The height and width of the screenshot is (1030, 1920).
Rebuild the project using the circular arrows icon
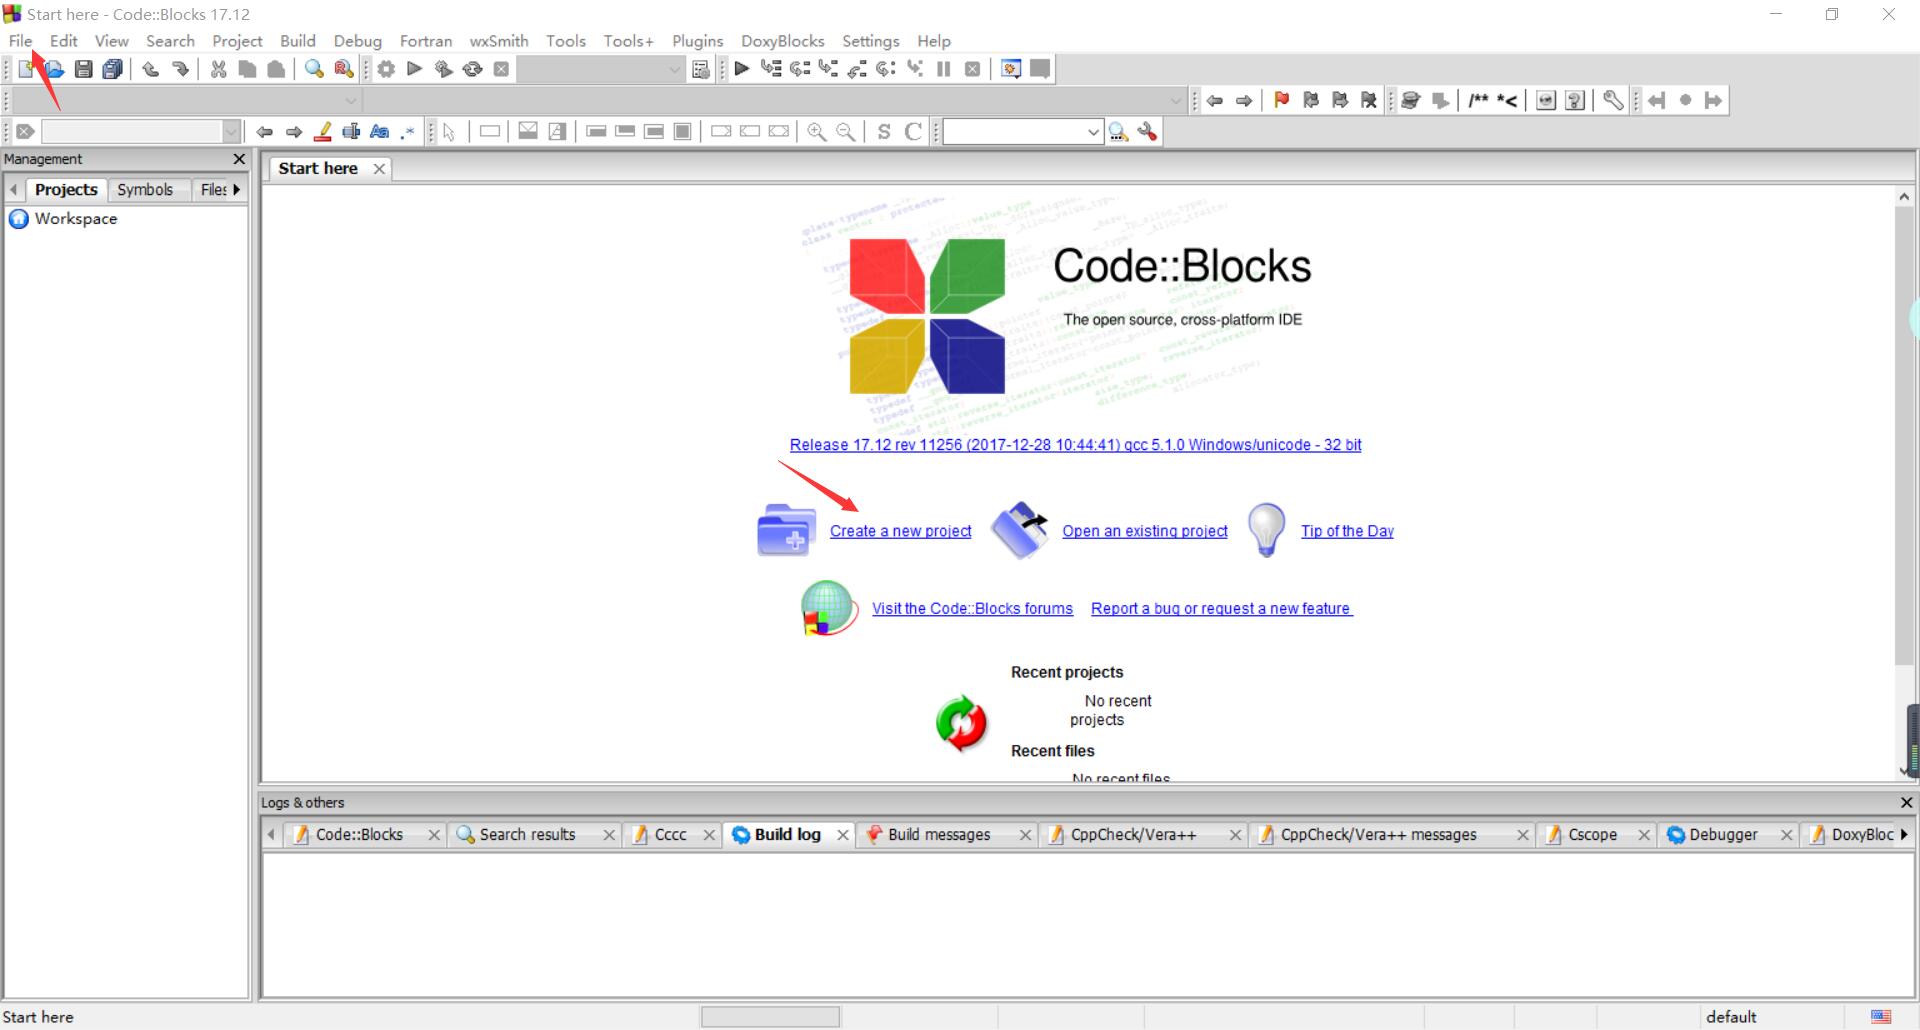click(472, 68)
